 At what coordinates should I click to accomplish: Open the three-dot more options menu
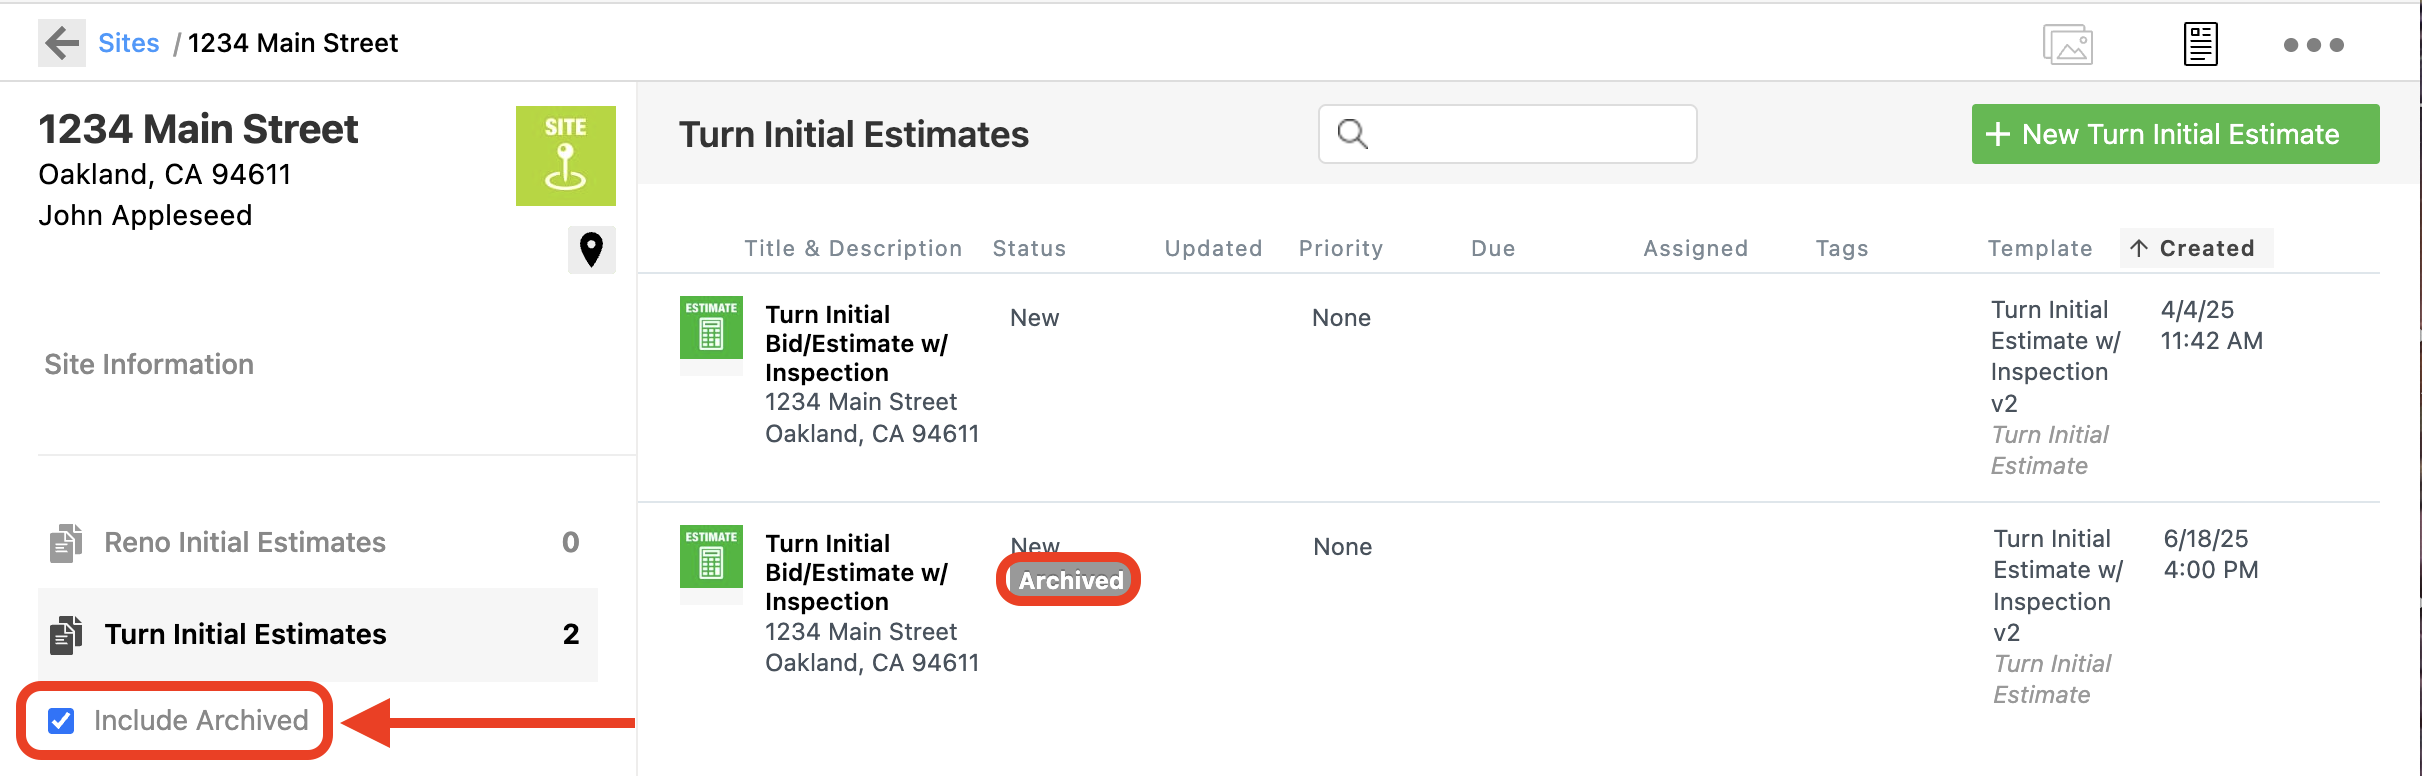(2313, 45)
